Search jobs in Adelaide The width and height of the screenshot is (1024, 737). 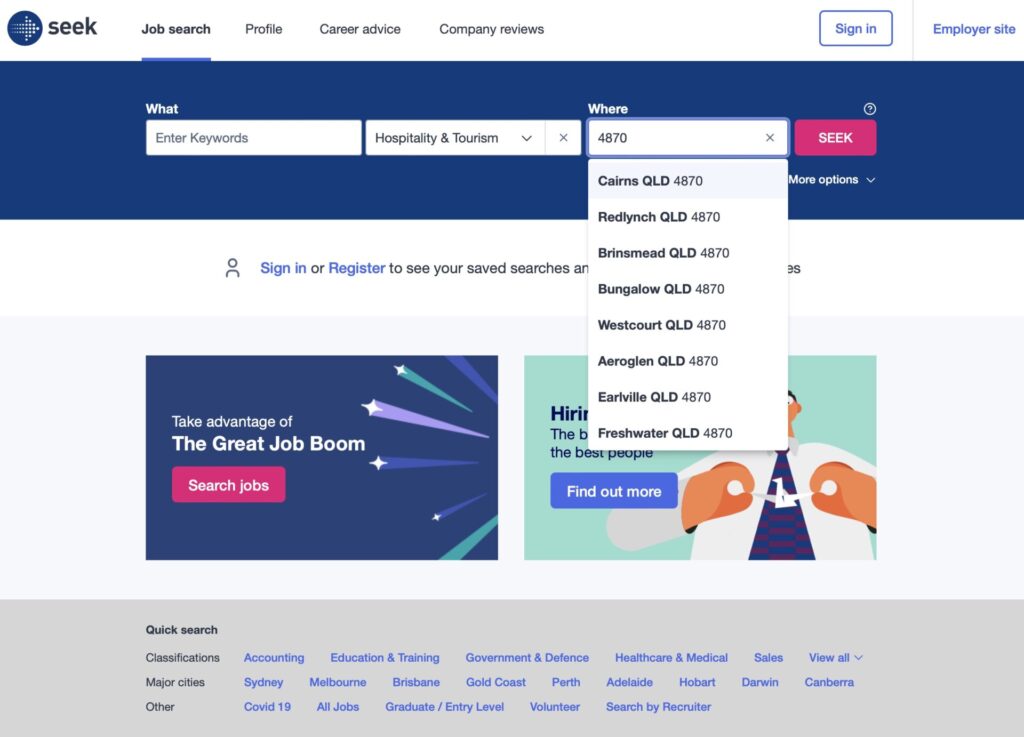click(630, 682)
